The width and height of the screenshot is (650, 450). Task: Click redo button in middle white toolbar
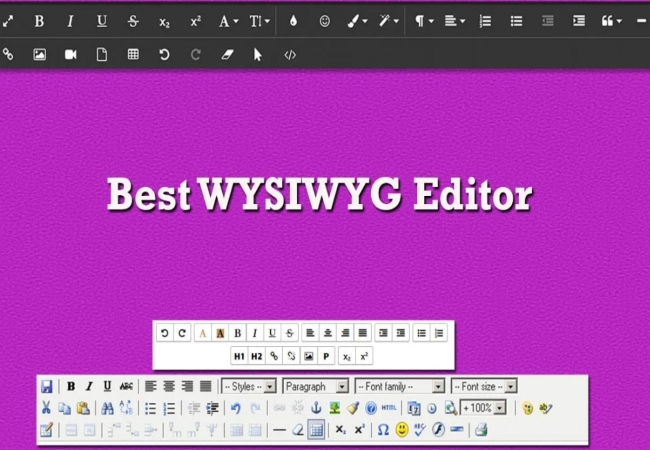click(x=182, y=333)
